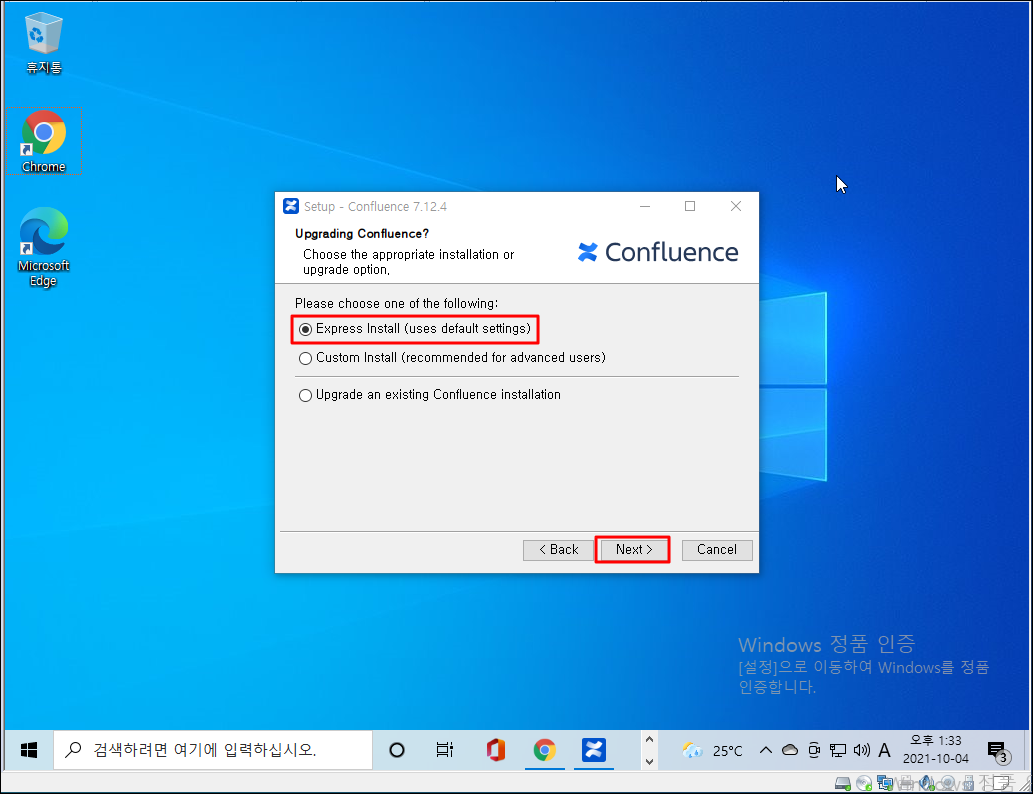Minimize the Confluence setup window

click(645, 206)
